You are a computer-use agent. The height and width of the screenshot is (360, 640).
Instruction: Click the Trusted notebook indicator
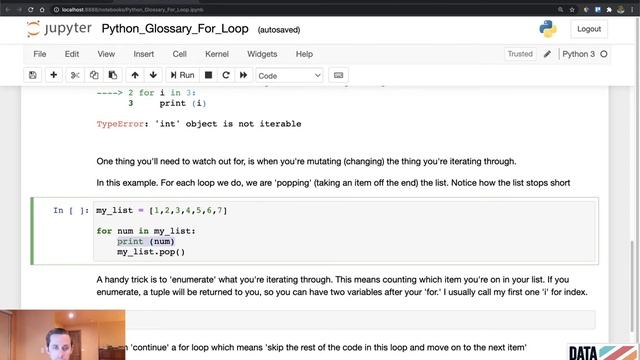[x=520, y=54]
